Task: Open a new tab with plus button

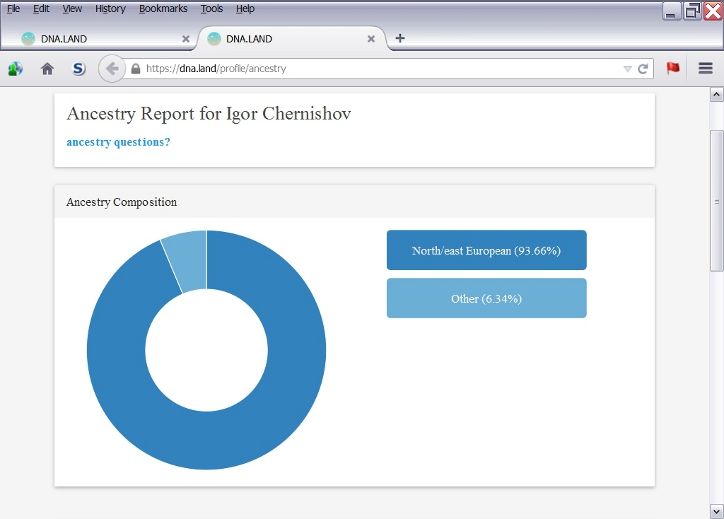Action: pos(400,38)
